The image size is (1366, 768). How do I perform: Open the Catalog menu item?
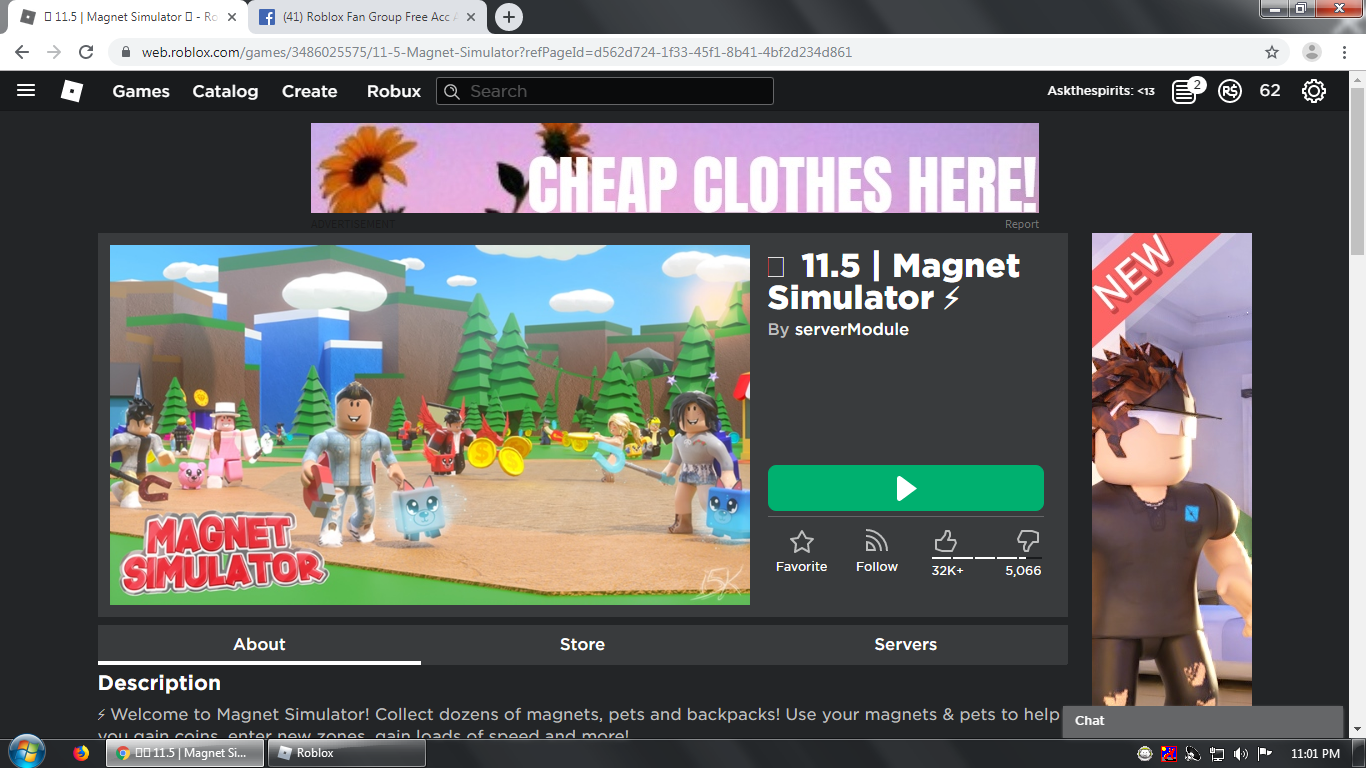[x=225, y=91]
